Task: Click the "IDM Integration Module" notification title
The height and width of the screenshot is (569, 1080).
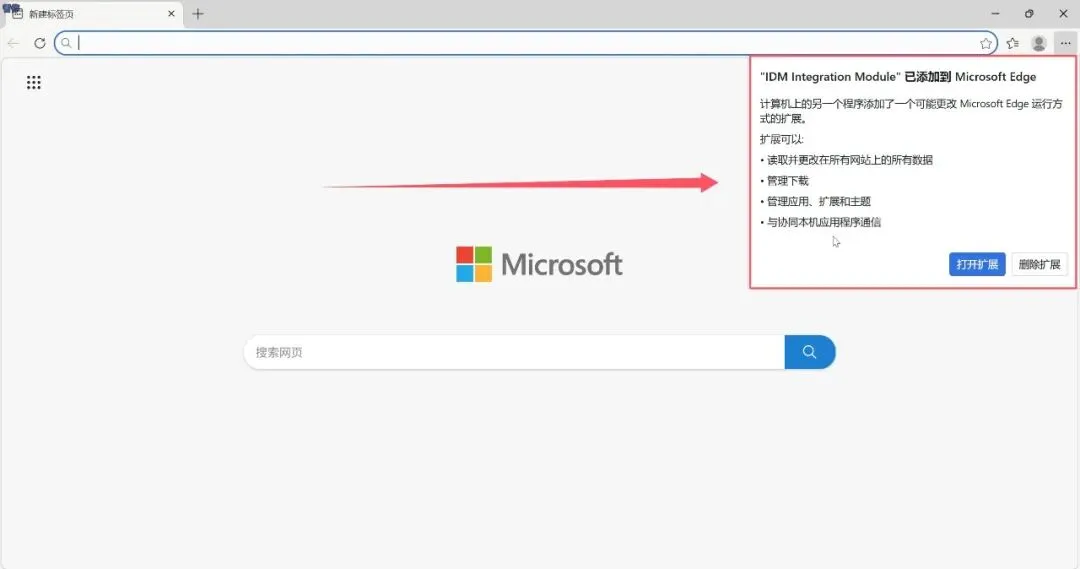Action: 898,77
